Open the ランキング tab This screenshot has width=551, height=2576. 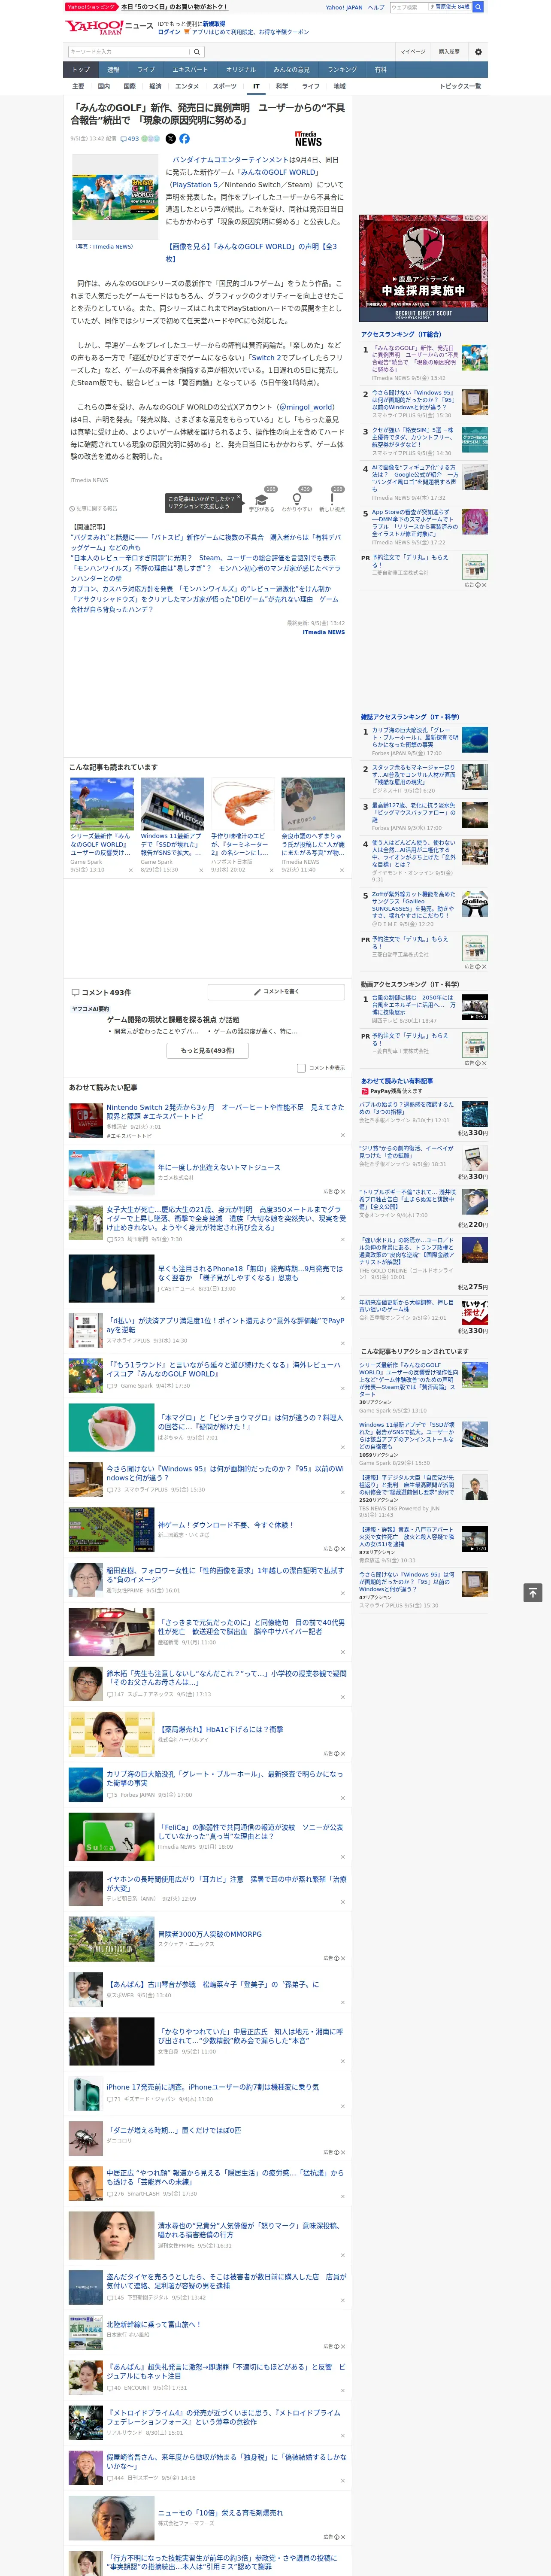(x=342, y=70)
